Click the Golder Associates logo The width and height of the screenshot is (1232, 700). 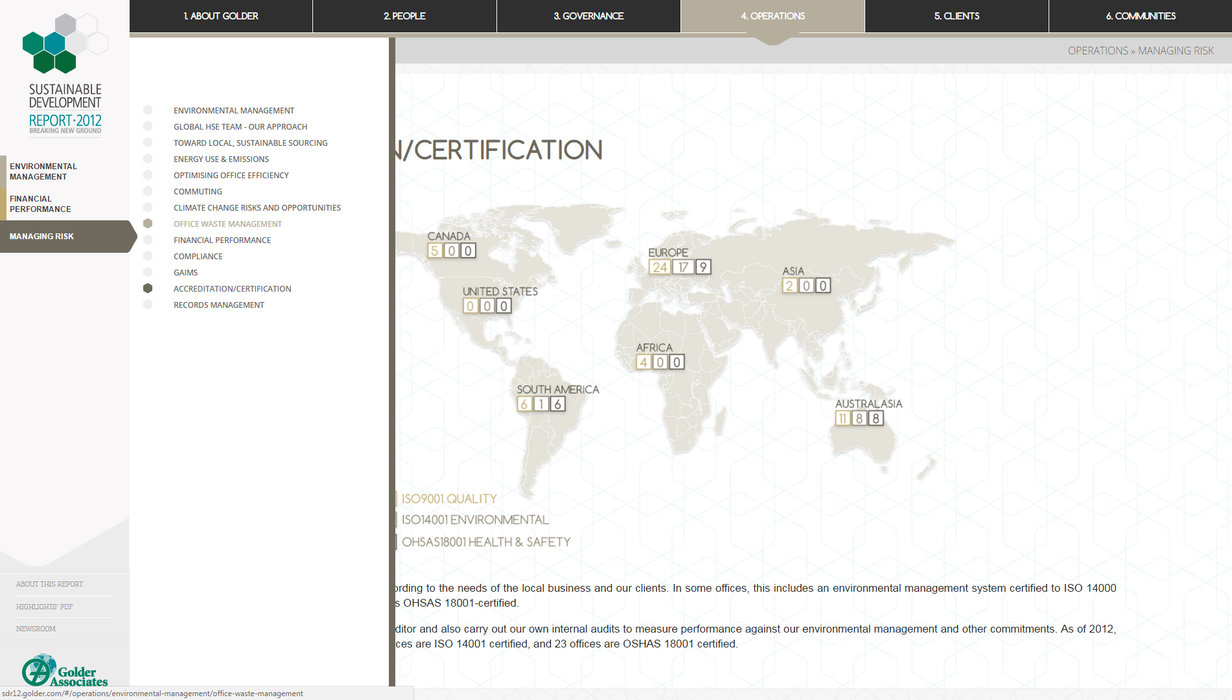(x=65, y=670)
